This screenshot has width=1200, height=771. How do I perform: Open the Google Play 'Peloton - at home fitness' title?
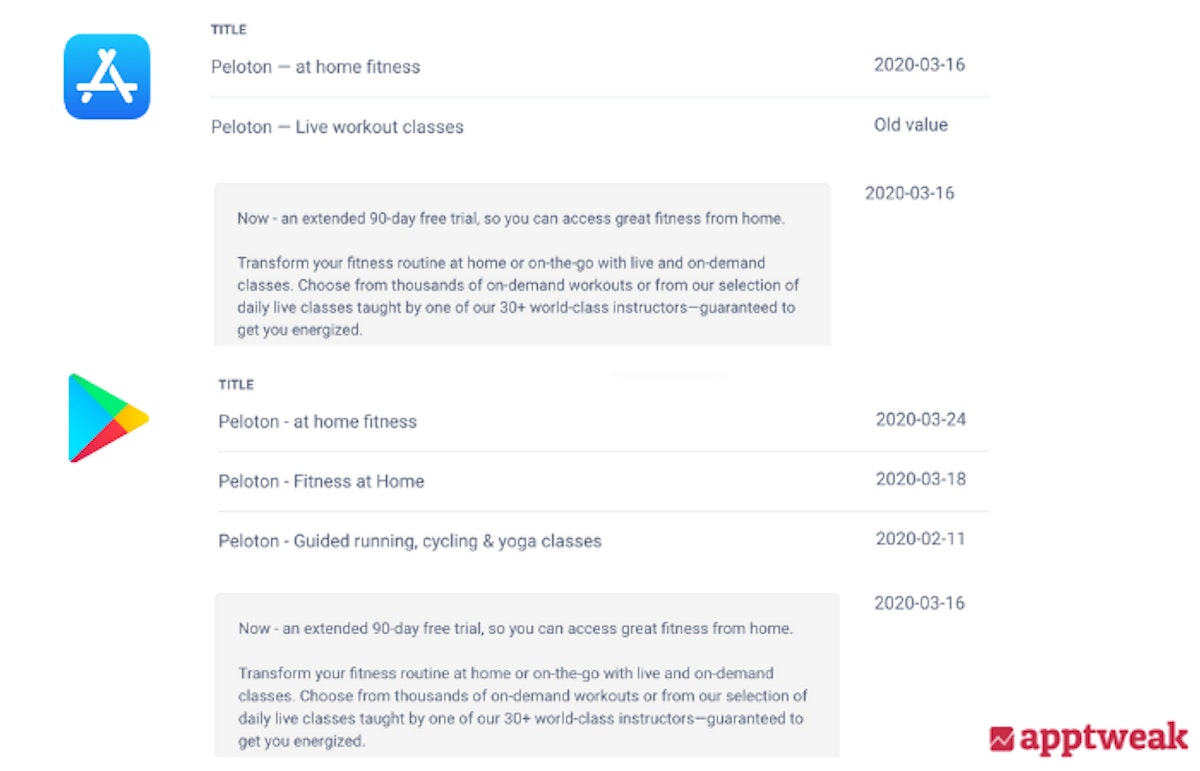317,422
